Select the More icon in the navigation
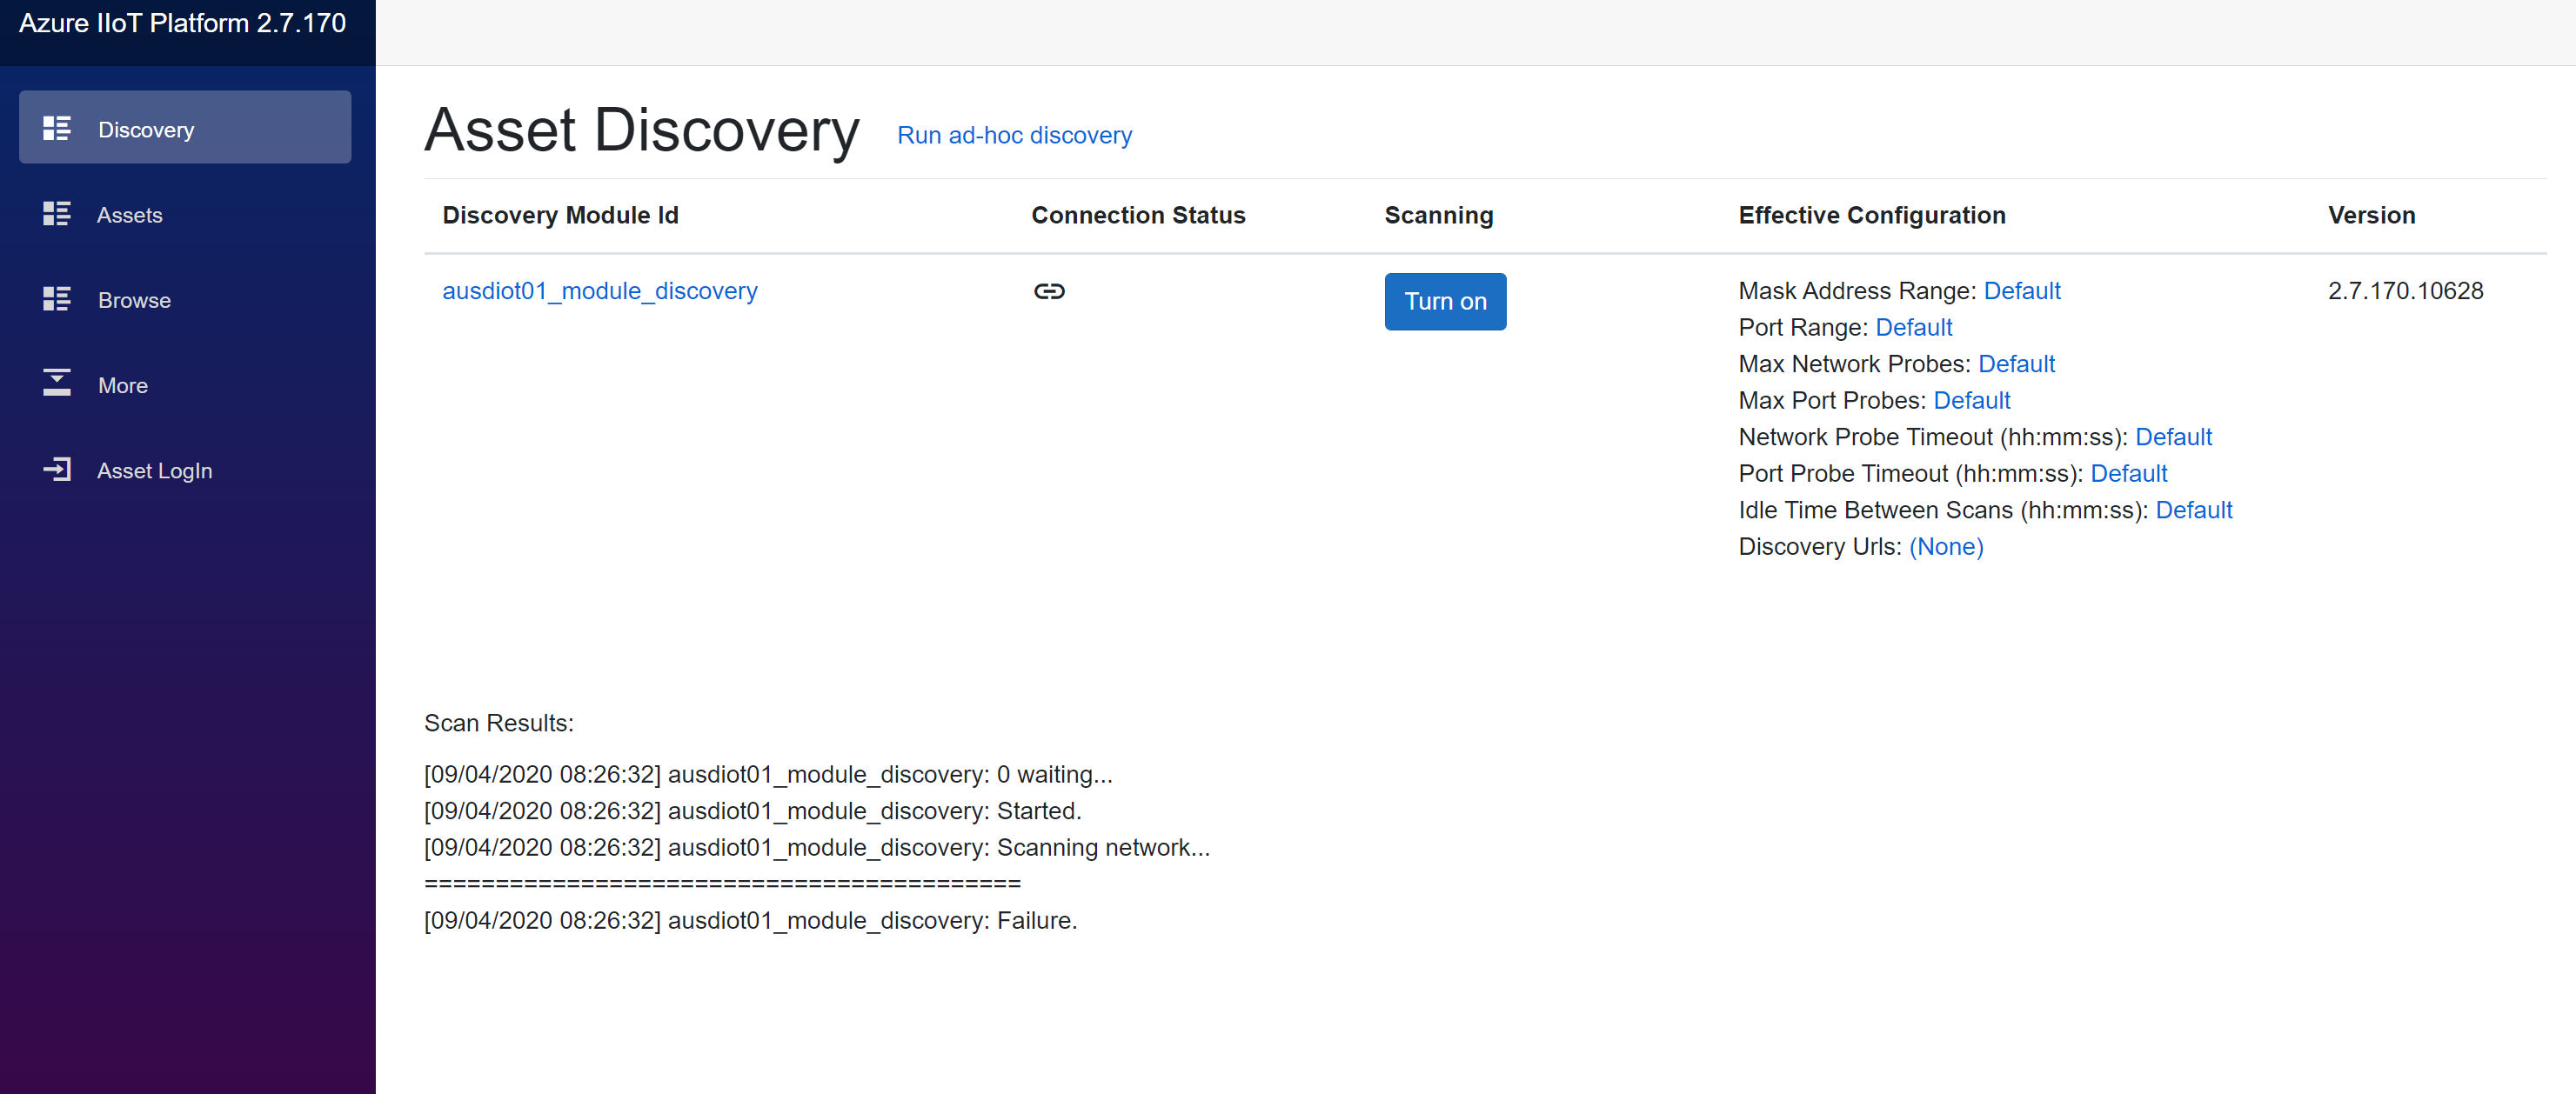The width and height of the screenshot is (2576, 1094). click(x=57, y=383)
